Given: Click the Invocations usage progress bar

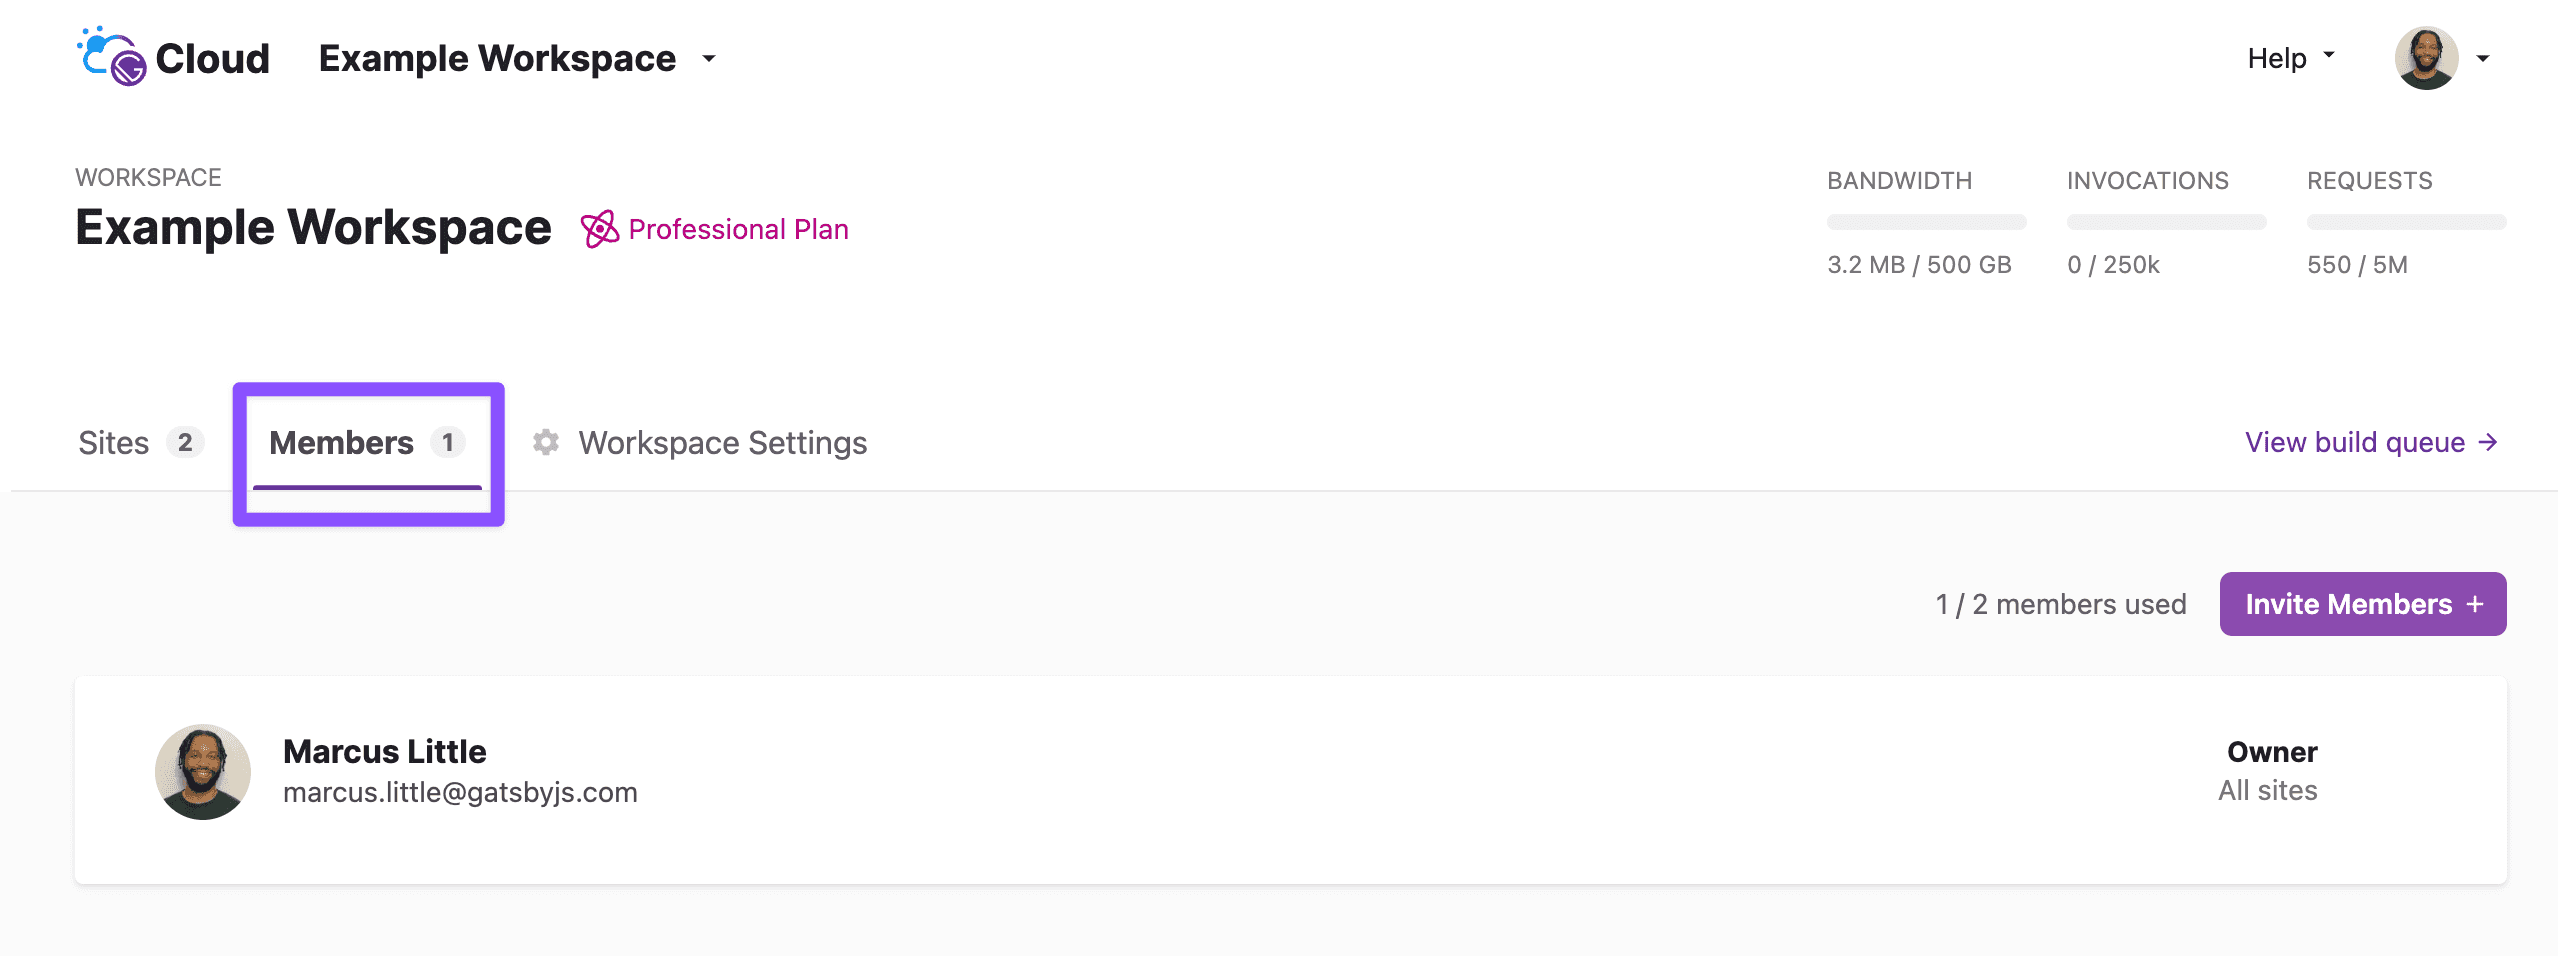Looking at the screenshot, I should pos(2166,222).
